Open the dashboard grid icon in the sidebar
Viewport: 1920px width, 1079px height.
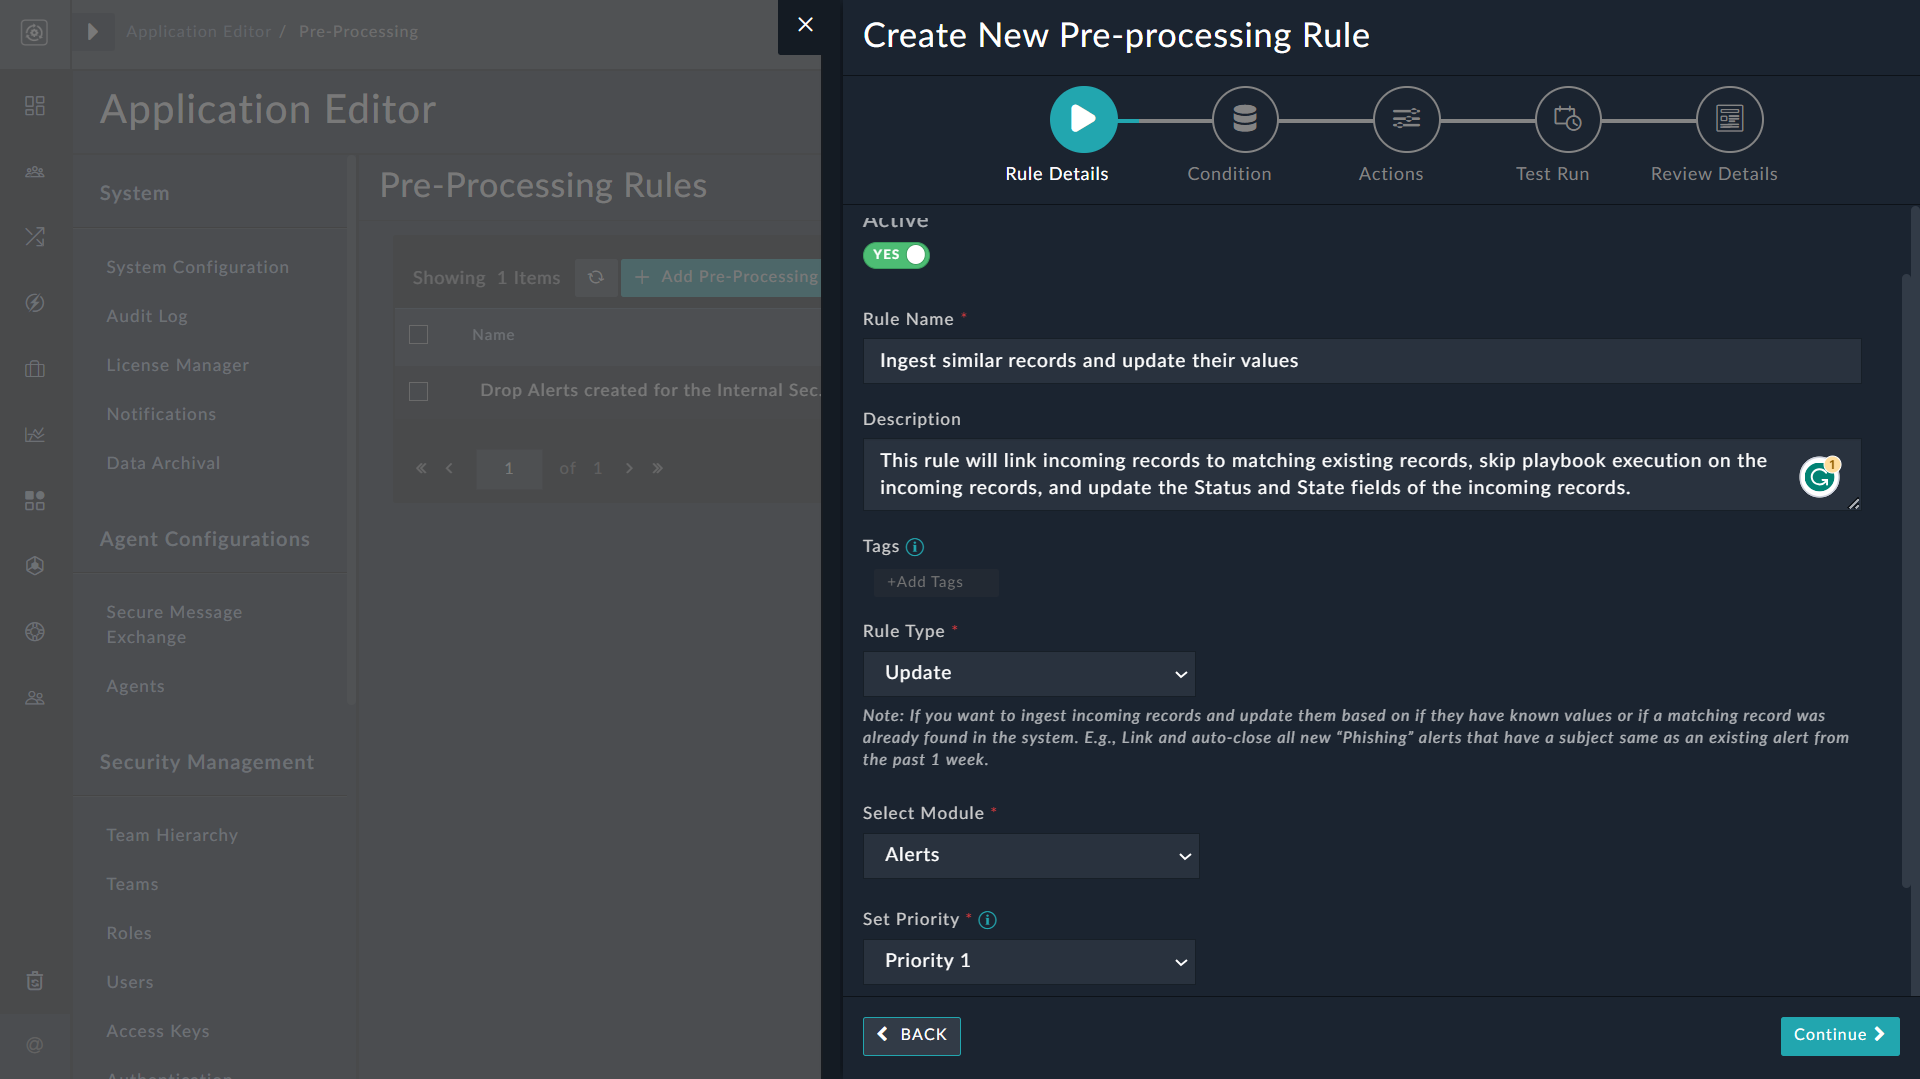pyautogui.click(x=34, y=105)
